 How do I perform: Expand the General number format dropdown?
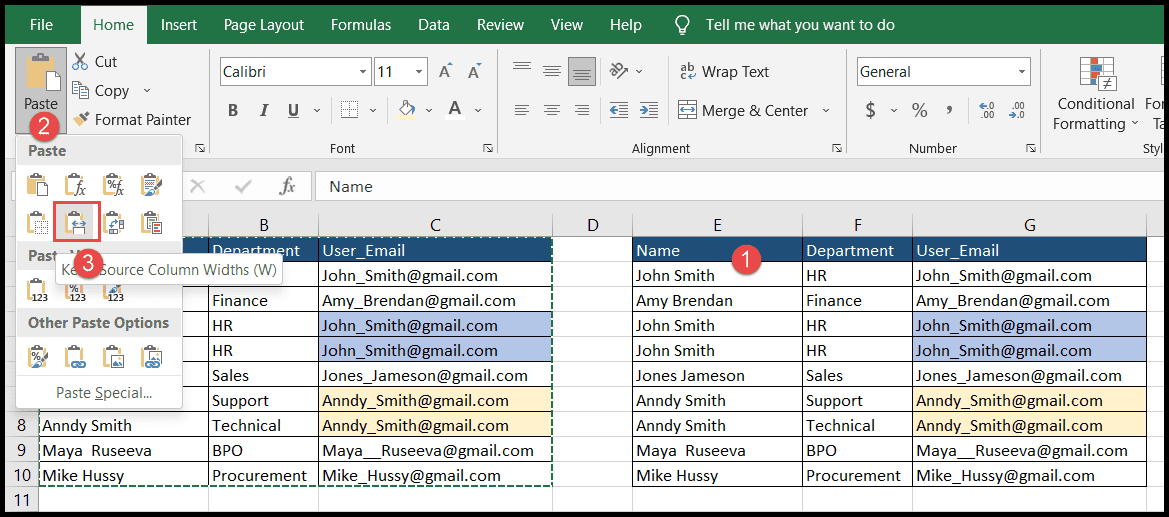point(1021,72)
